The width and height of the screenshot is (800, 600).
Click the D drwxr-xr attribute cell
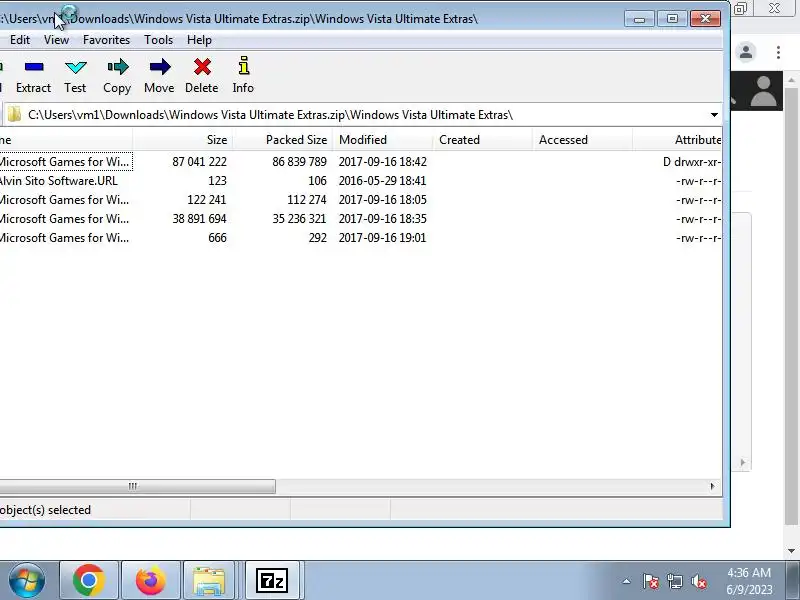point(692,162)
